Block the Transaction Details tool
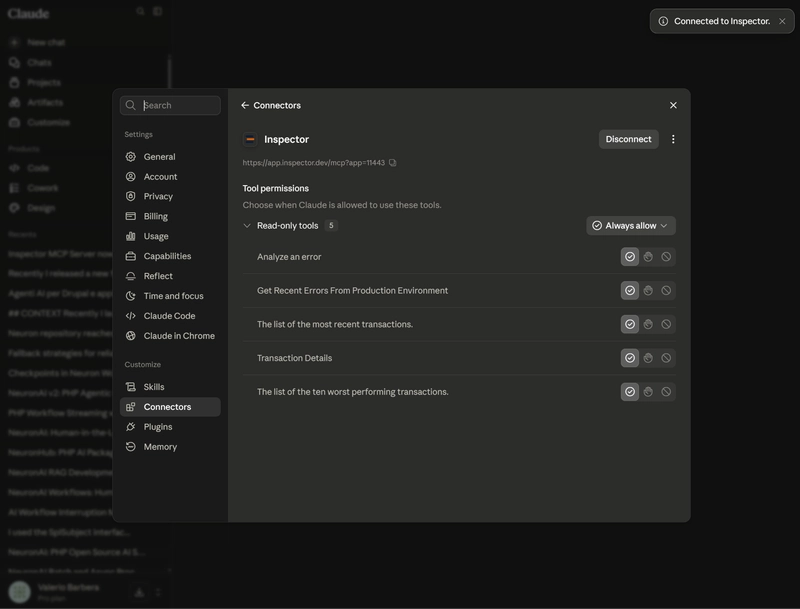 [666, 358]
